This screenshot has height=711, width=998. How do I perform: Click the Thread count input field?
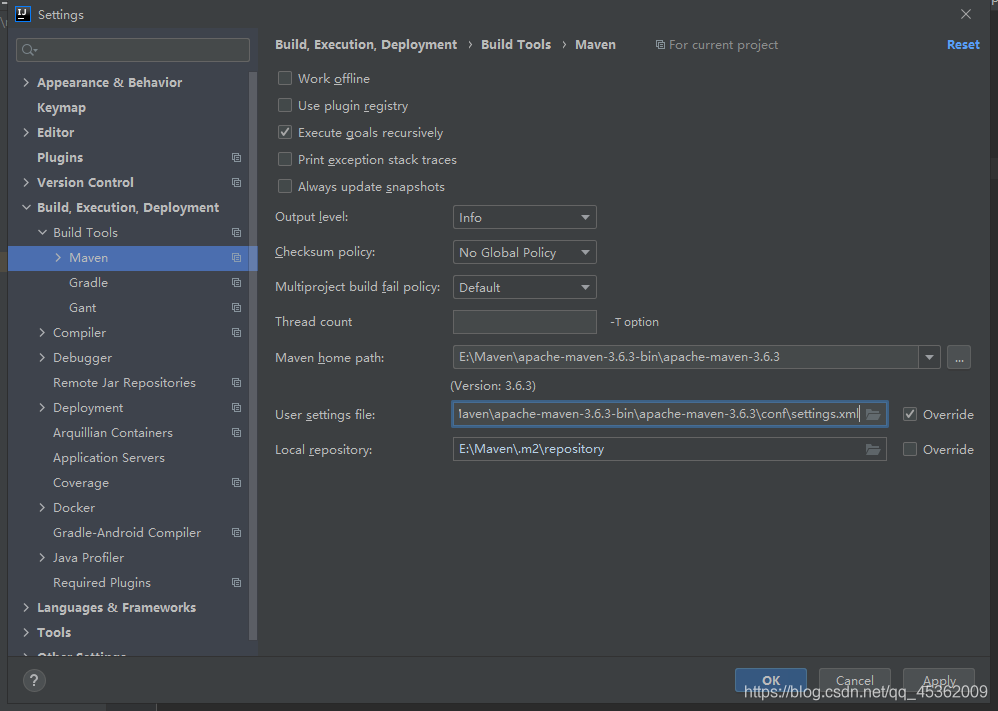(x=524, y=322)
